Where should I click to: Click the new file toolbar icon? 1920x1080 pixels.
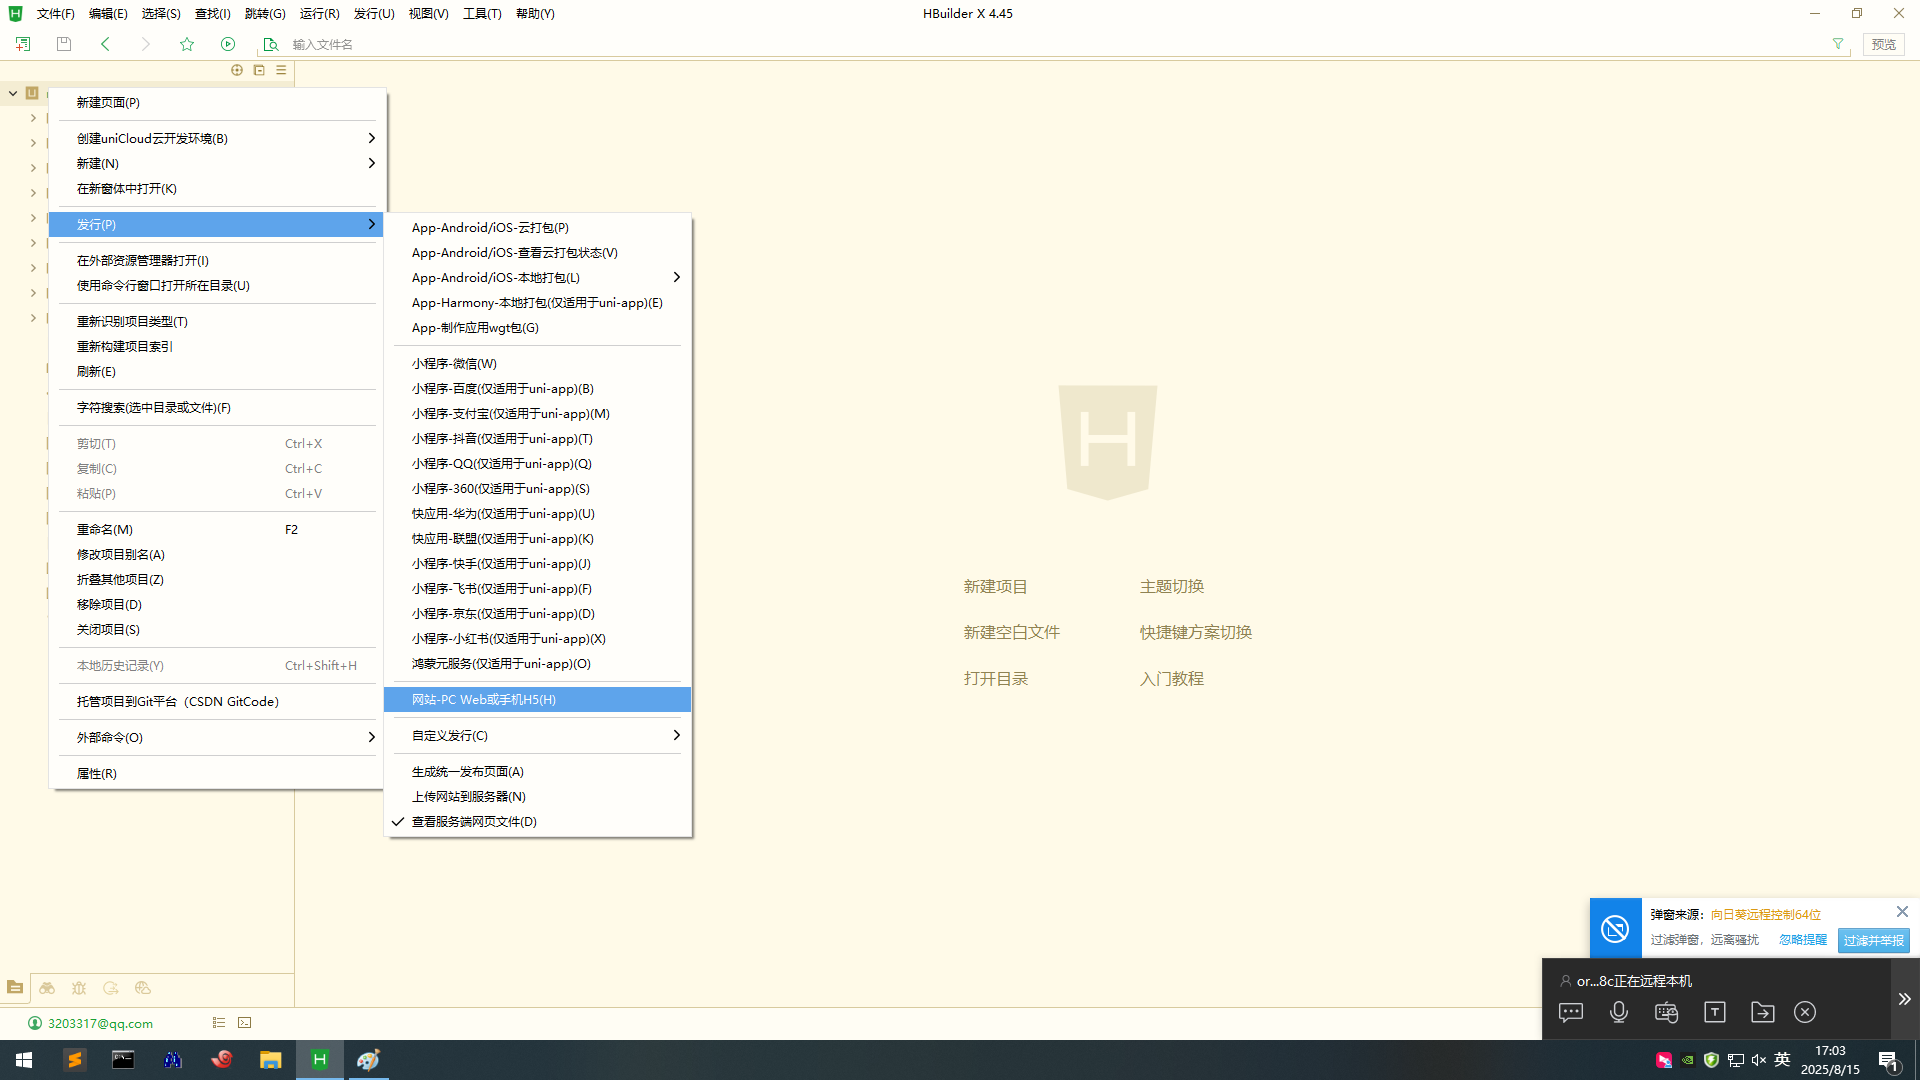[x=23, y=44]
